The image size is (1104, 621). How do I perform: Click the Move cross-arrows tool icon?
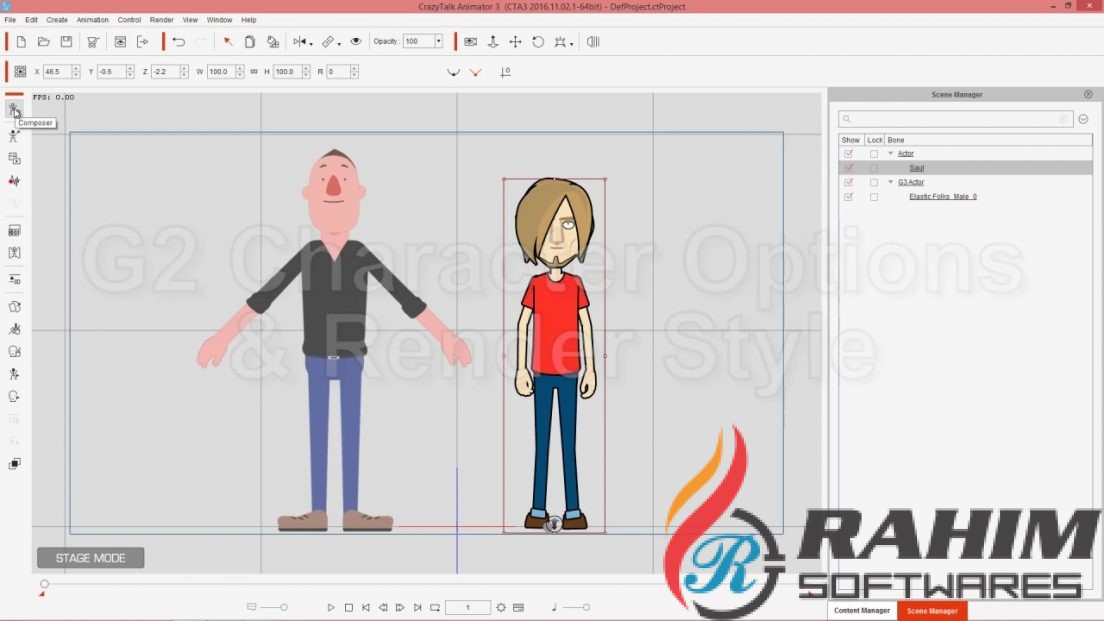515,42
